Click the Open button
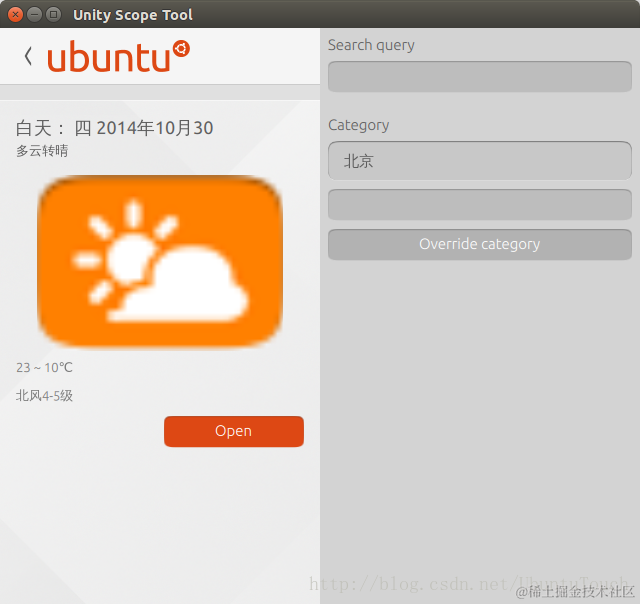Image resolution: width=640 pixels, height=604 pixels. (234, 431)
